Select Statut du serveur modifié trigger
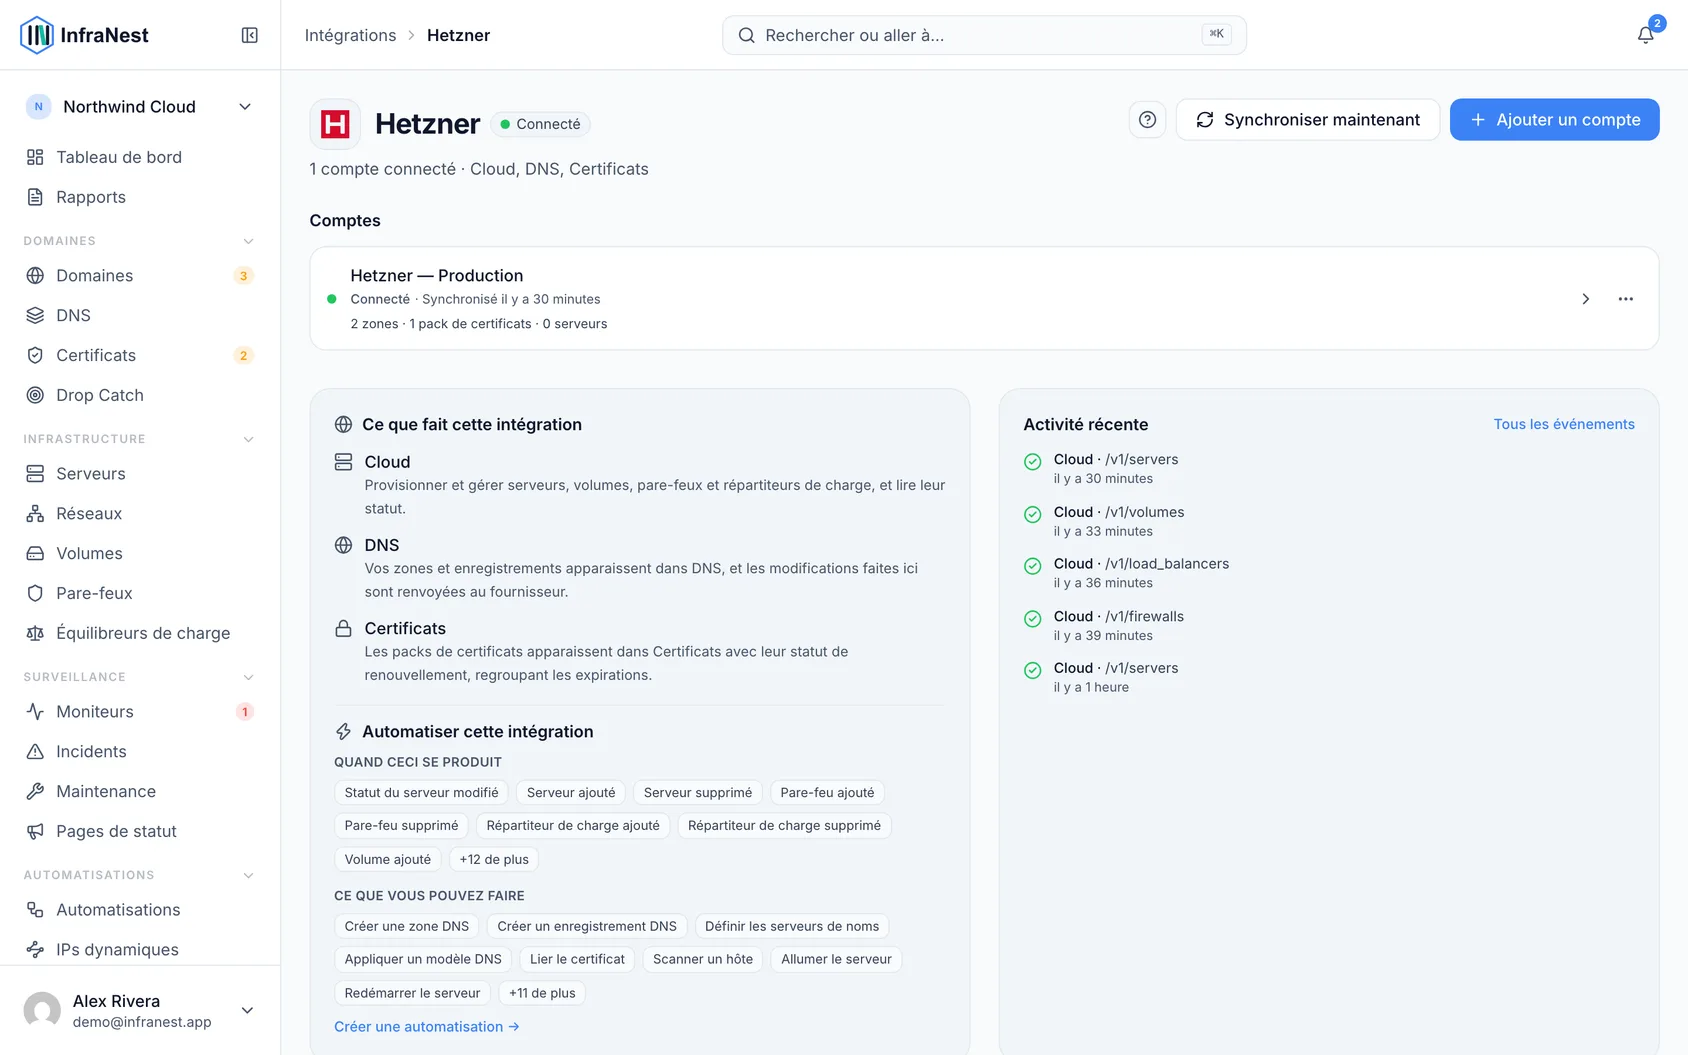 [x=421, y=793]
